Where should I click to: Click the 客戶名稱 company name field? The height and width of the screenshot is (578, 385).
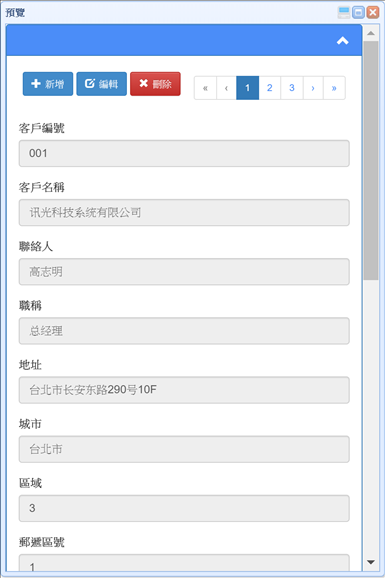coord(184,213)
